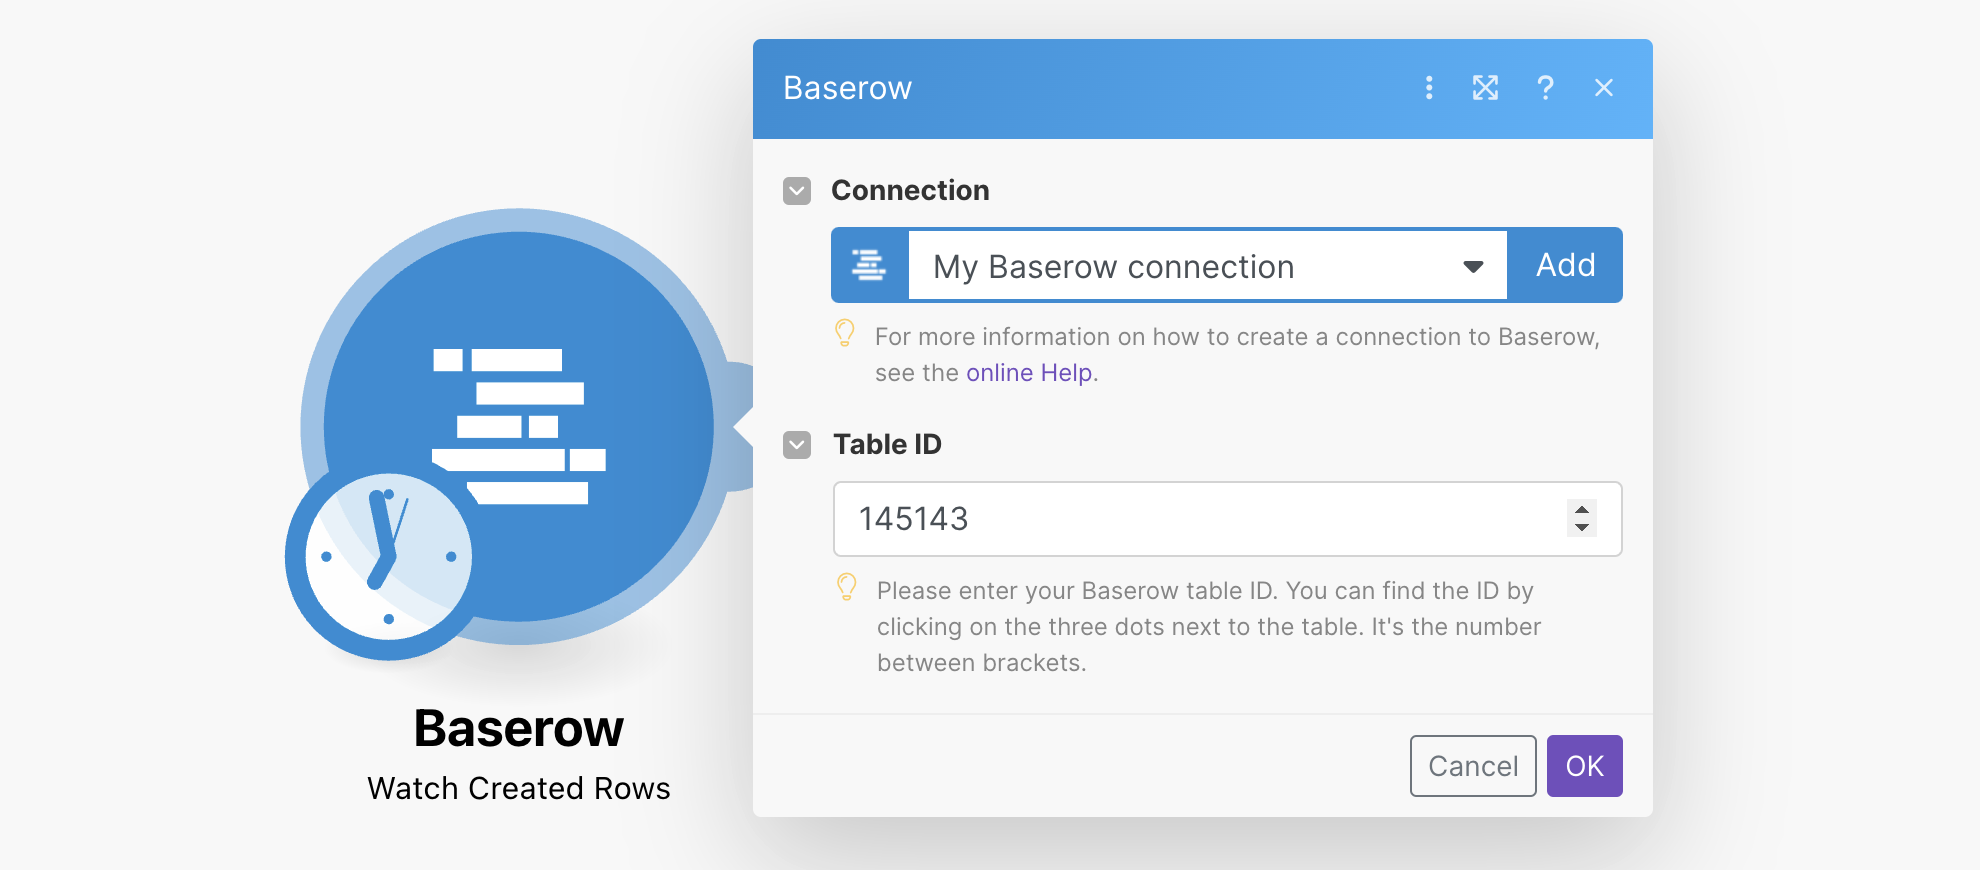The height and width of the screenshot is (870, 1980).
Task: Increase Table ID with the up arrow
Action: (1582, 509)
